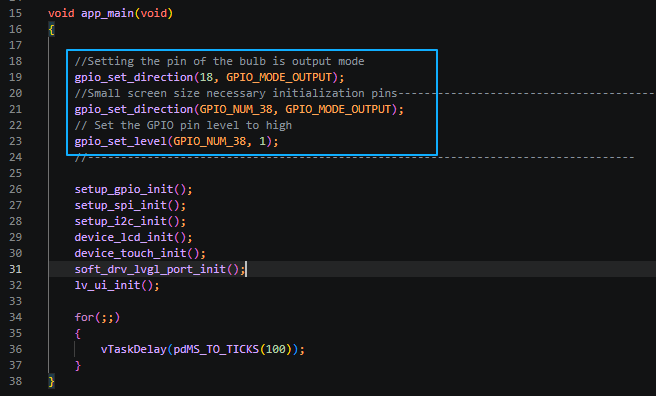Viewport: 656px width, 396px height.
Task: Click line number 34 in the gutter
Action: click(x=15, y=317)
